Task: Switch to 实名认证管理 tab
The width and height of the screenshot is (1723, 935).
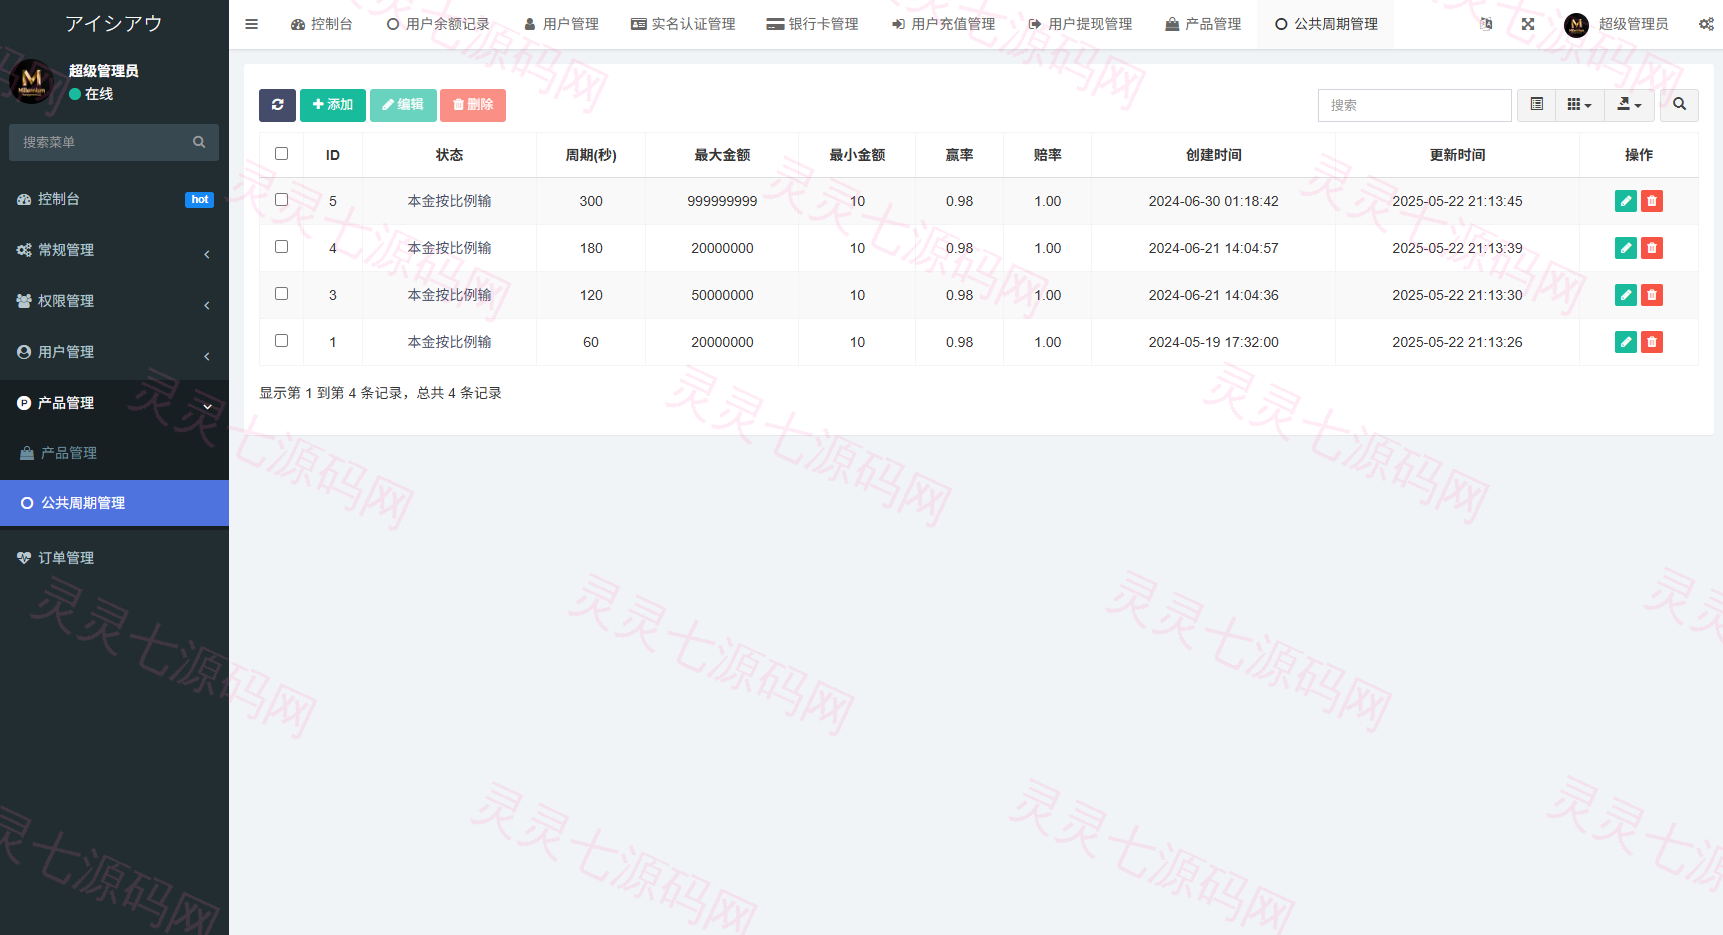Action: (683, 24)
